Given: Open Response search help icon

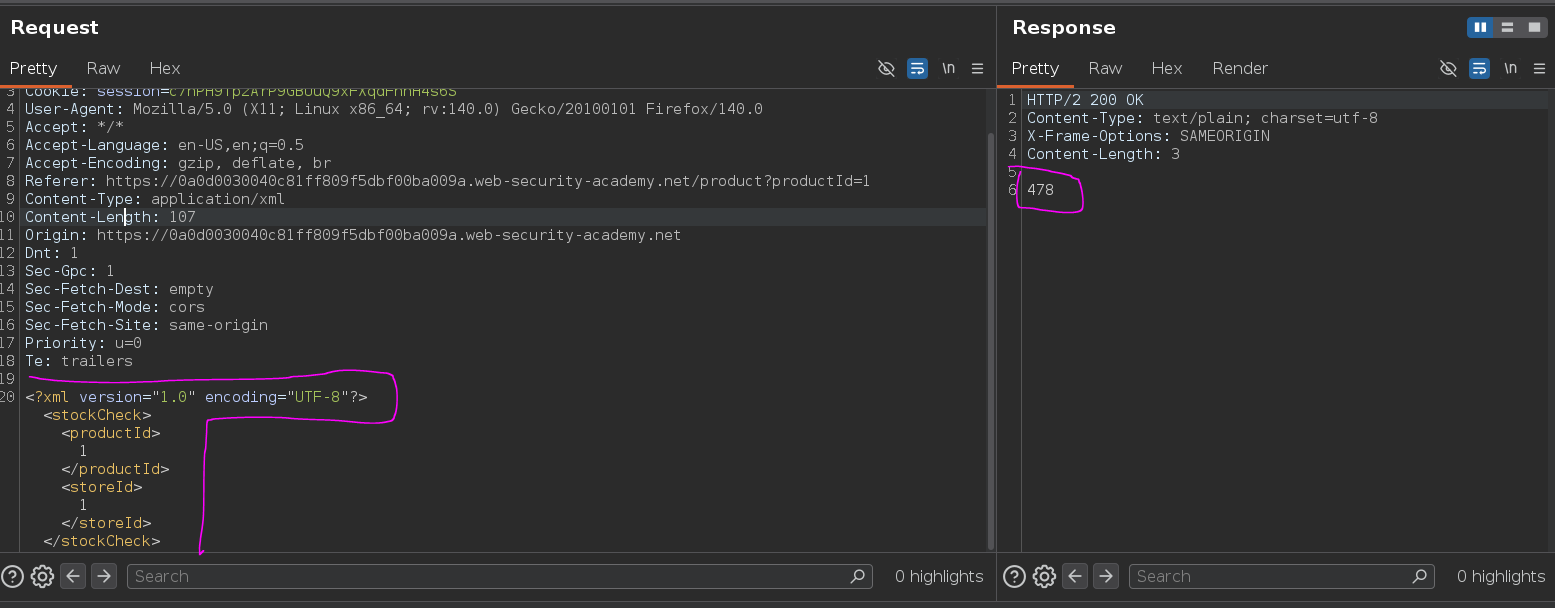Looking at the screenshot, I should [x=1014, y=576].
